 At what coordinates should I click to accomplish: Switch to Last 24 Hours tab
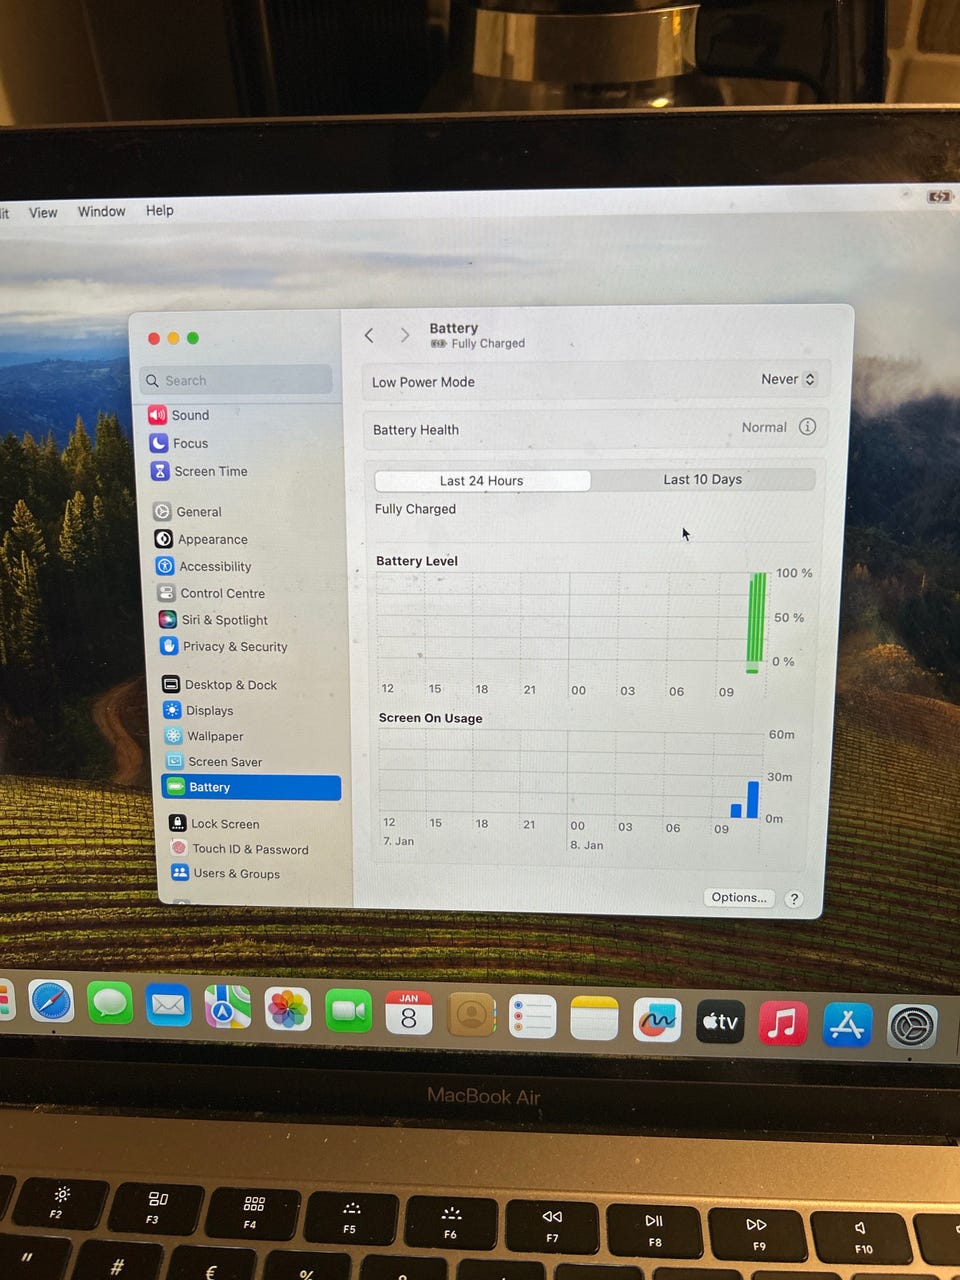(x=482, y=480)
